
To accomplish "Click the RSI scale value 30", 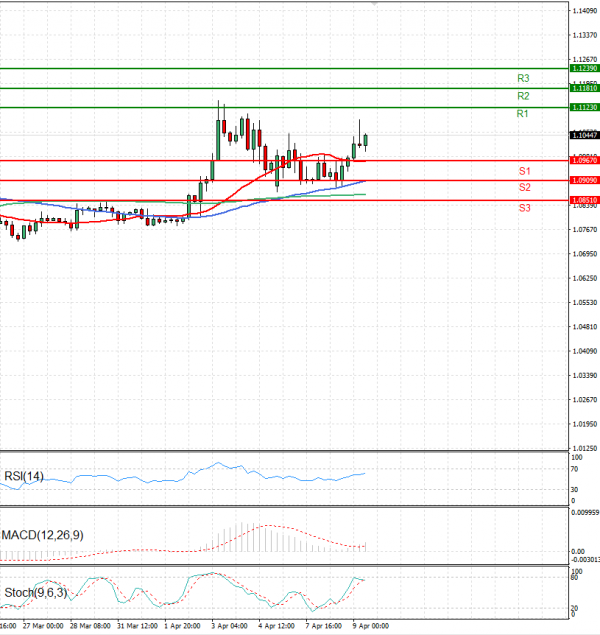I will pos(574,490).
